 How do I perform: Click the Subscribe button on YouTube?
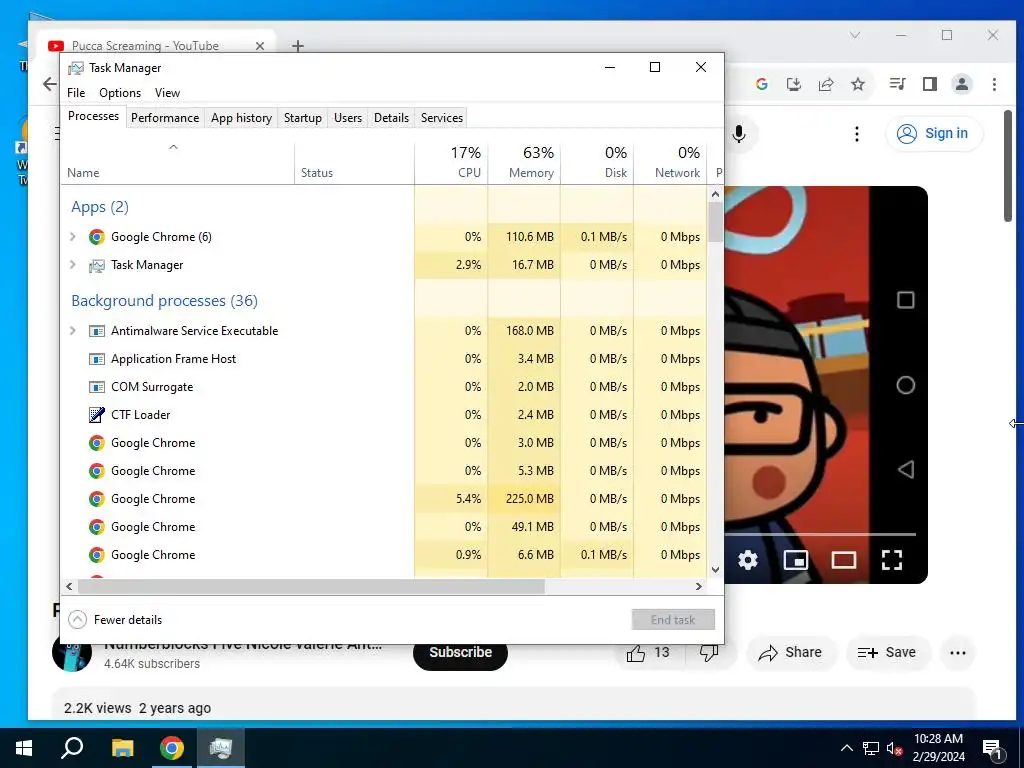tap(460, 652)
